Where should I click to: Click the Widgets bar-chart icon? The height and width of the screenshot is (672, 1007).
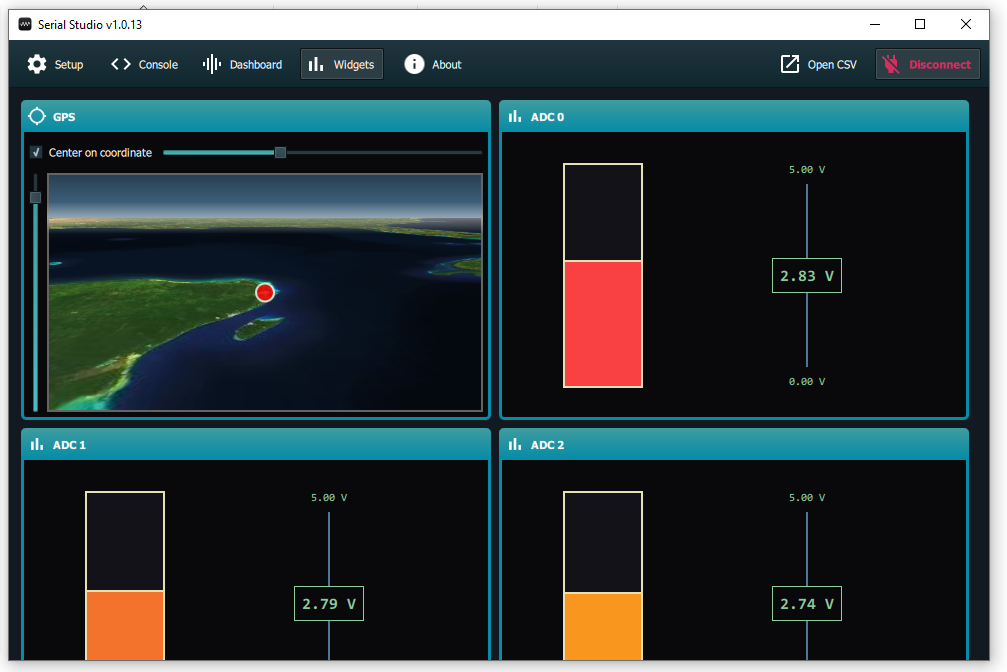[315, 63]
